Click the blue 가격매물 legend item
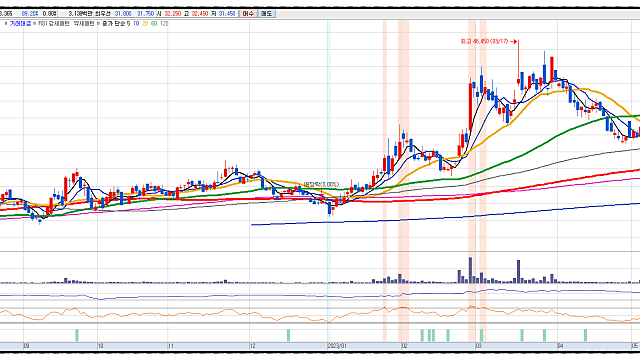The image size is (640, 360). click(20, 24)
